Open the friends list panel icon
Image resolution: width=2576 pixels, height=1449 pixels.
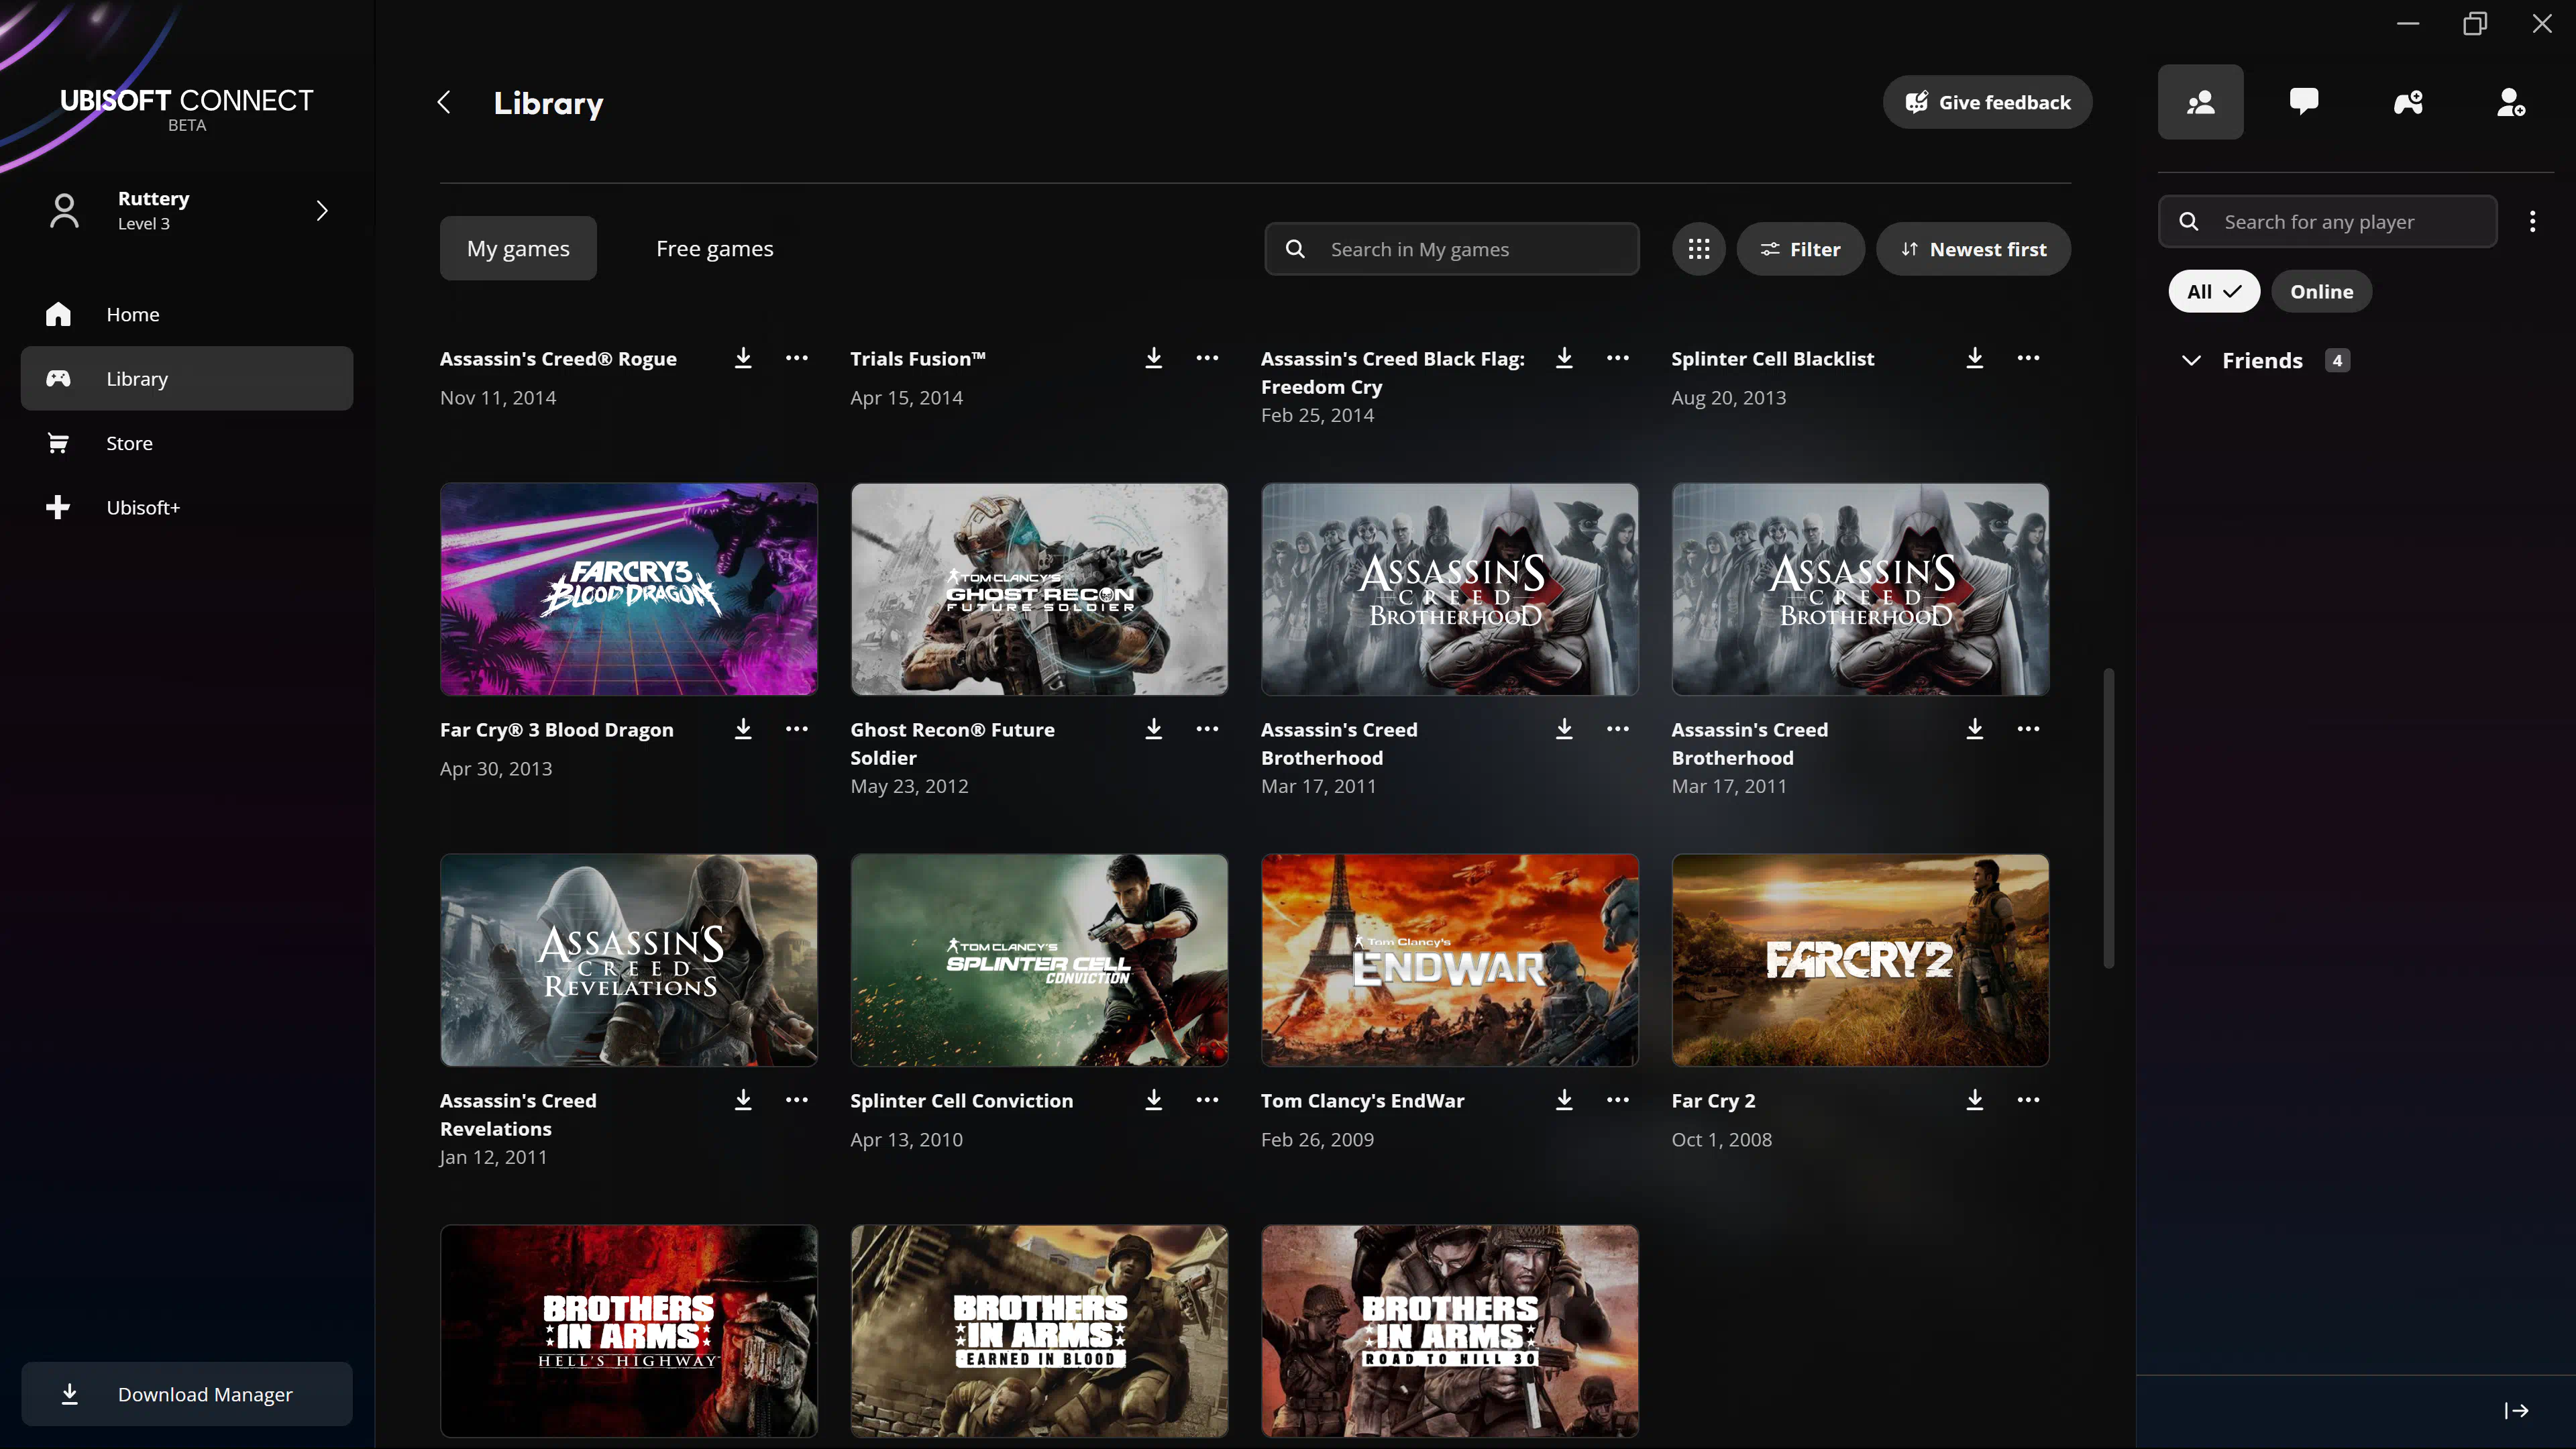(x=2200, y=102)
